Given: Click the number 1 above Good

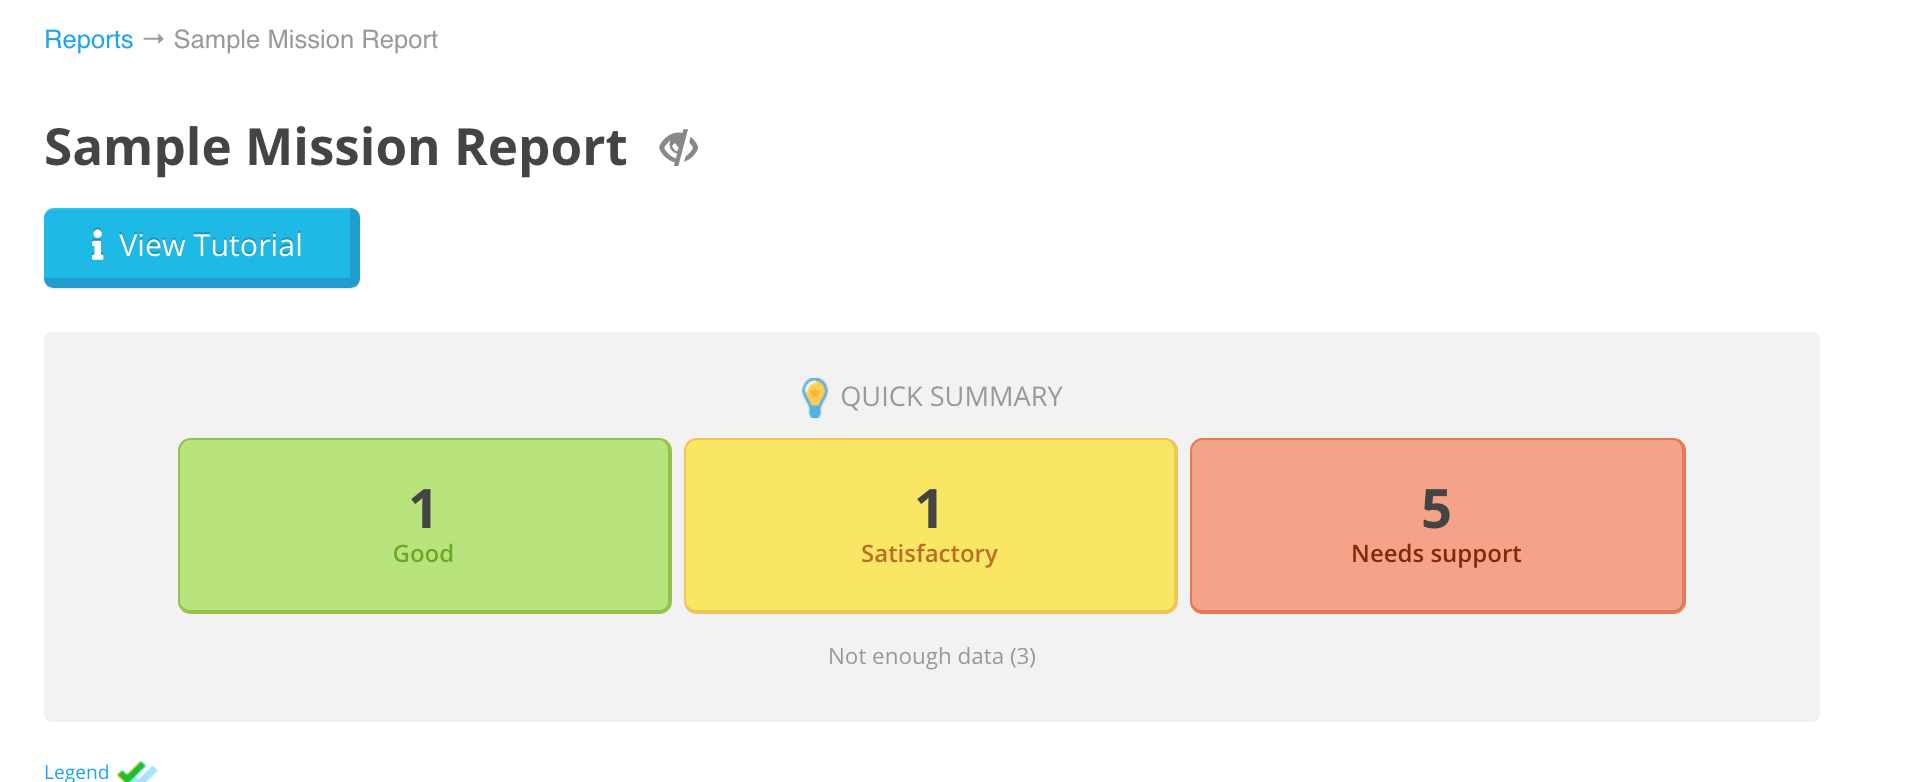Looking at the screenshot, I should [423, 509].
